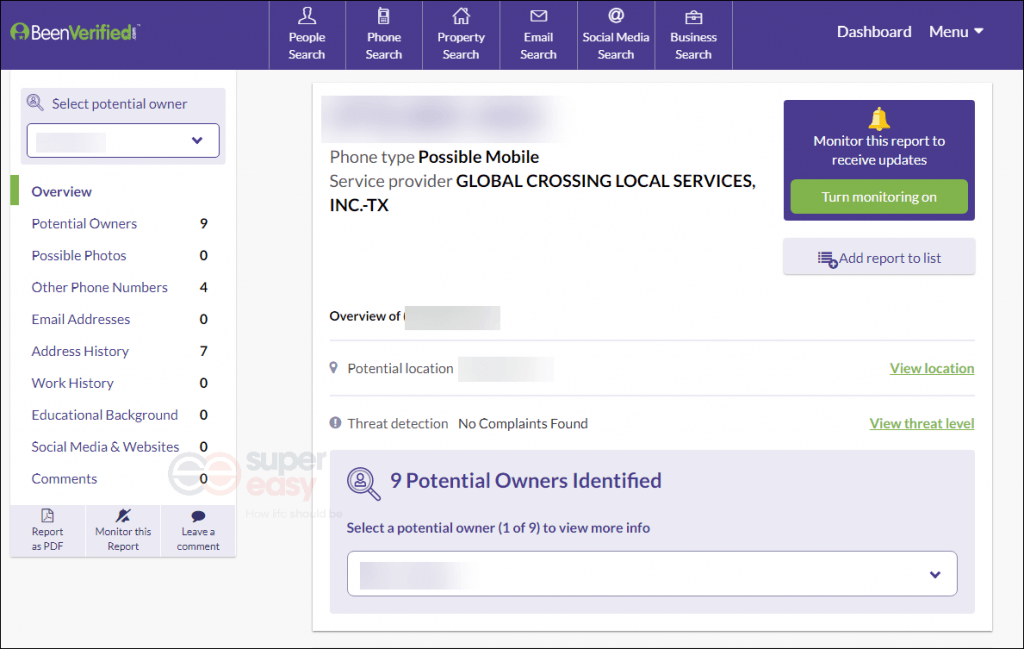Screen dimensions: 1024x649
Task: Open Phone Search phone icon
Action: click(383, 15)
